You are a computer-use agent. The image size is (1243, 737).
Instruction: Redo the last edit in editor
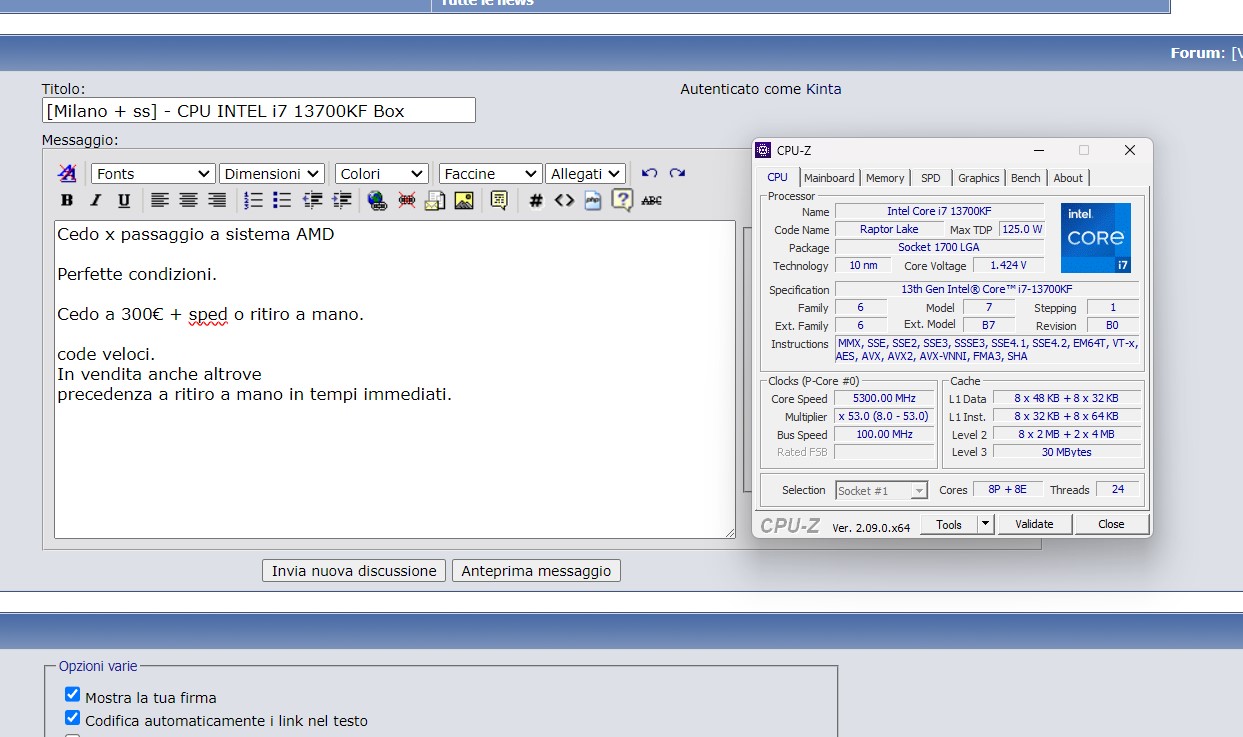(x=677, y=173)
